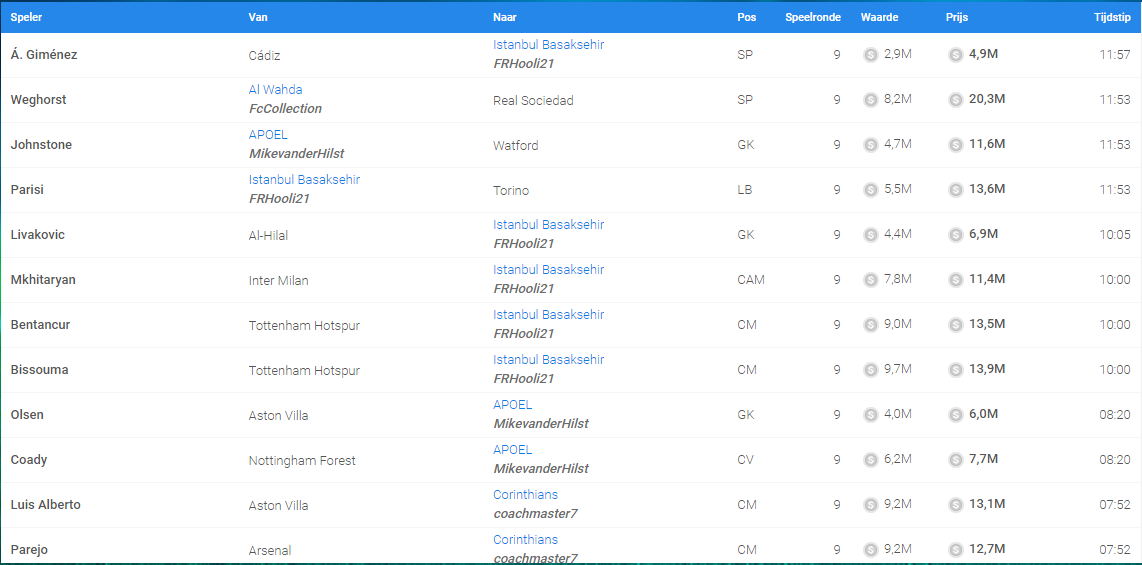Open APOEL link in Coady row
1142x565 pixels.
[x=513, y=450]
